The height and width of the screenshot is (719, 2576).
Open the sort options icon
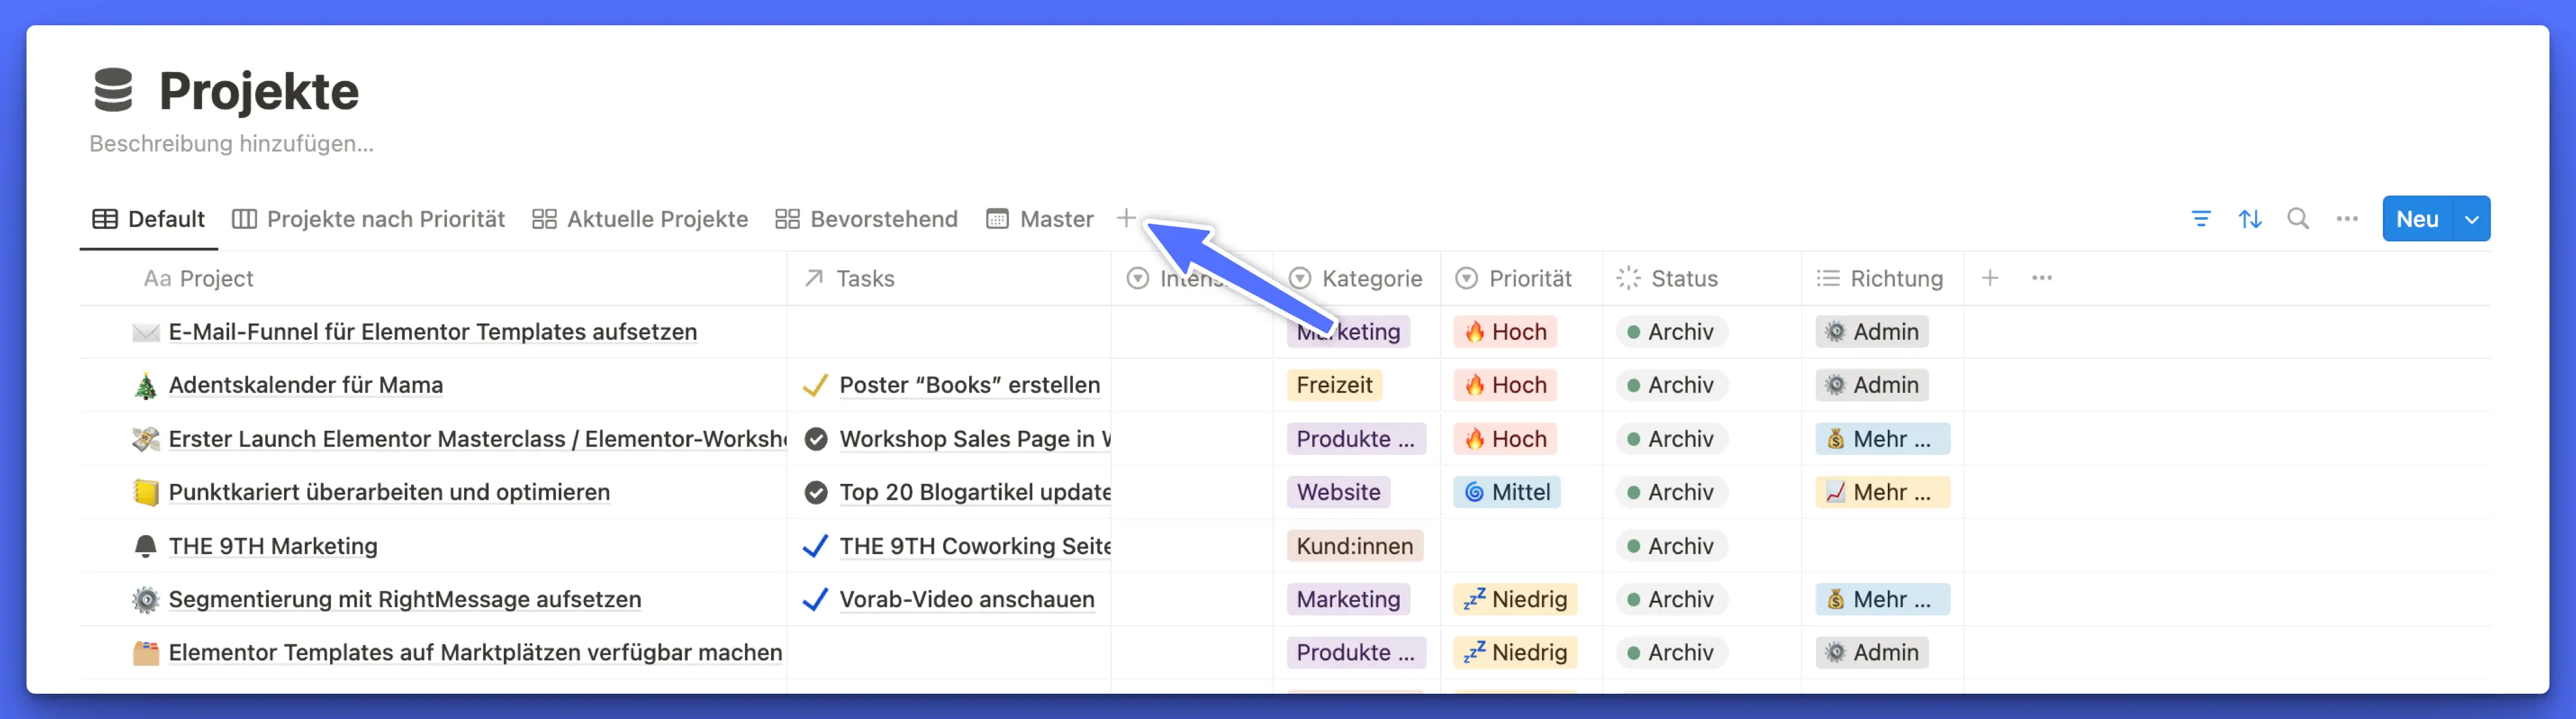2249,219
